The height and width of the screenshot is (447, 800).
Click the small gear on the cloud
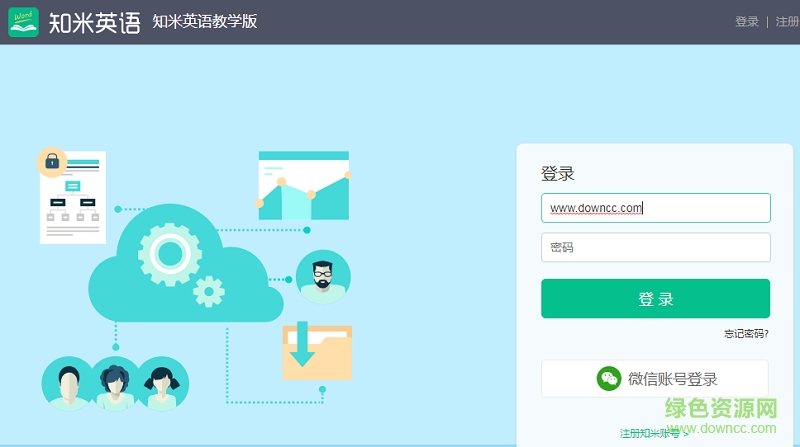(209, 292)
